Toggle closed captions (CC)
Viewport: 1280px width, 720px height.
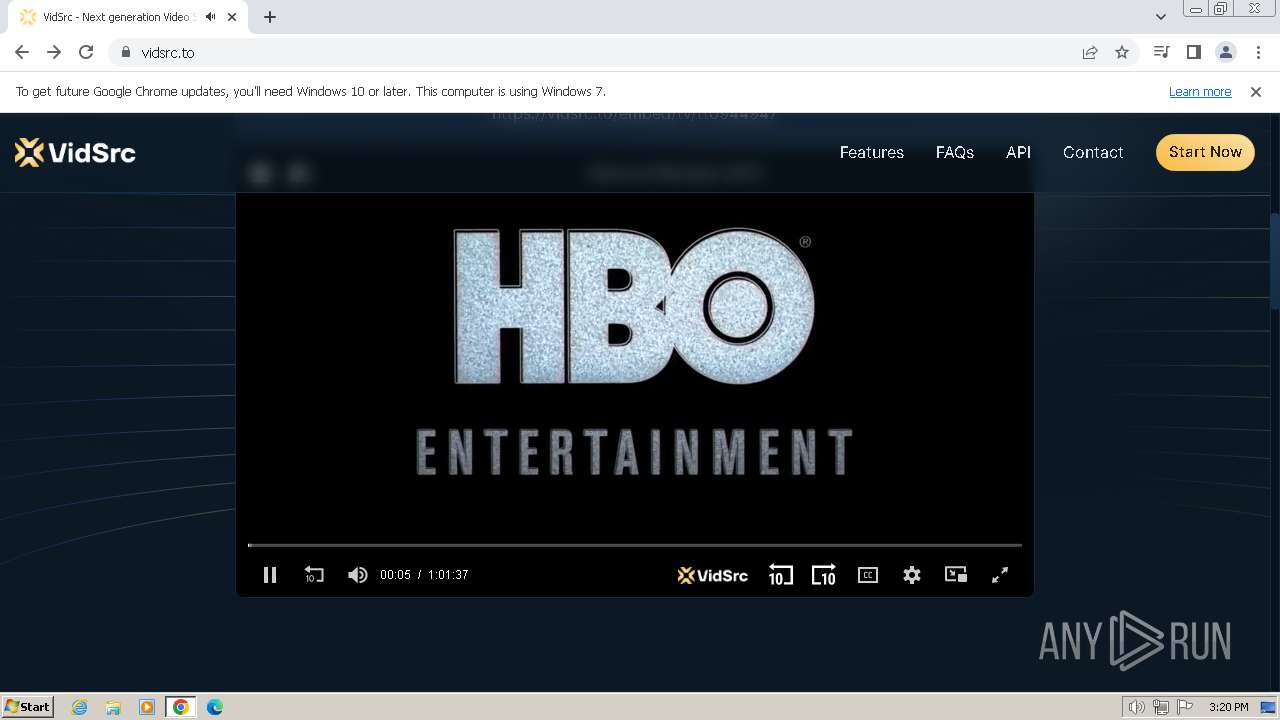click(868, 575)
